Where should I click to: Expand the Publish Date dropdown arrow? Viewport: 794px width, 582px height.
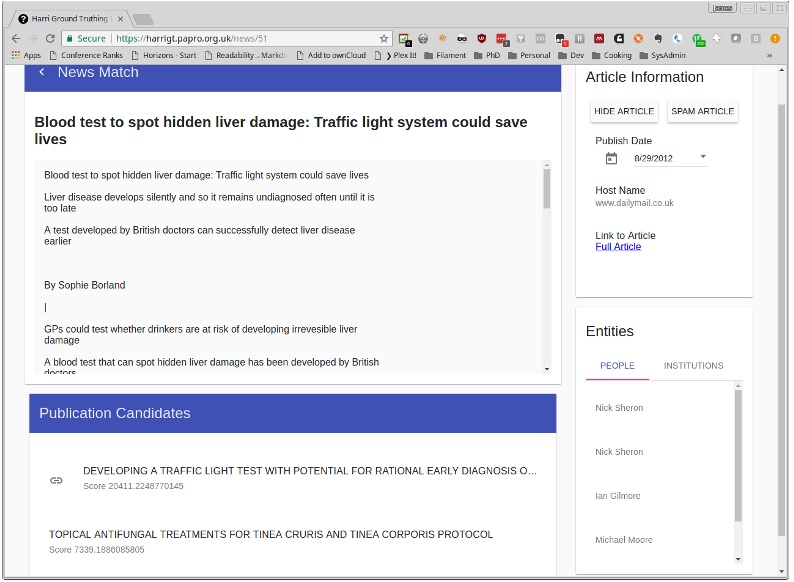(703, 157)
